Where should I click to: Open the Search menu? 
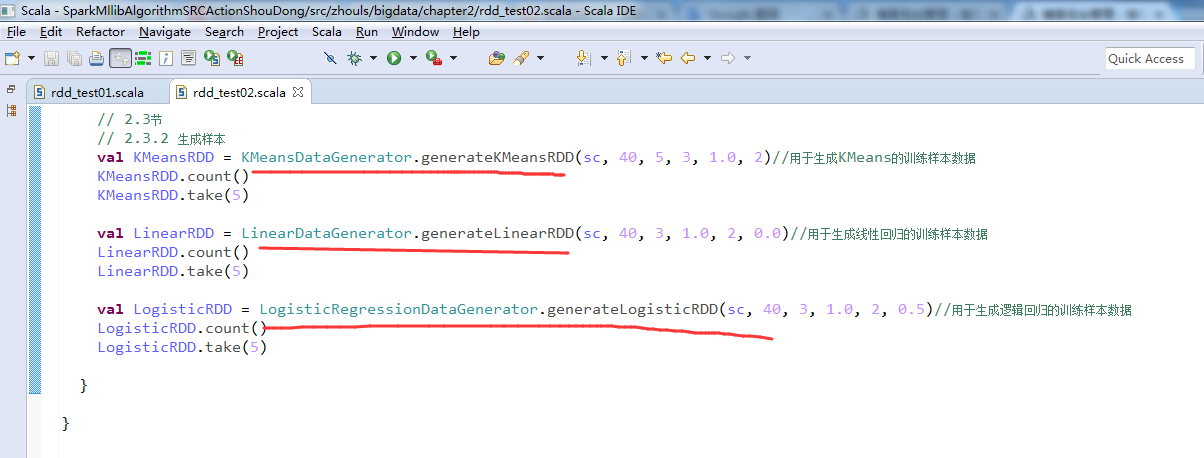(224, 32)
